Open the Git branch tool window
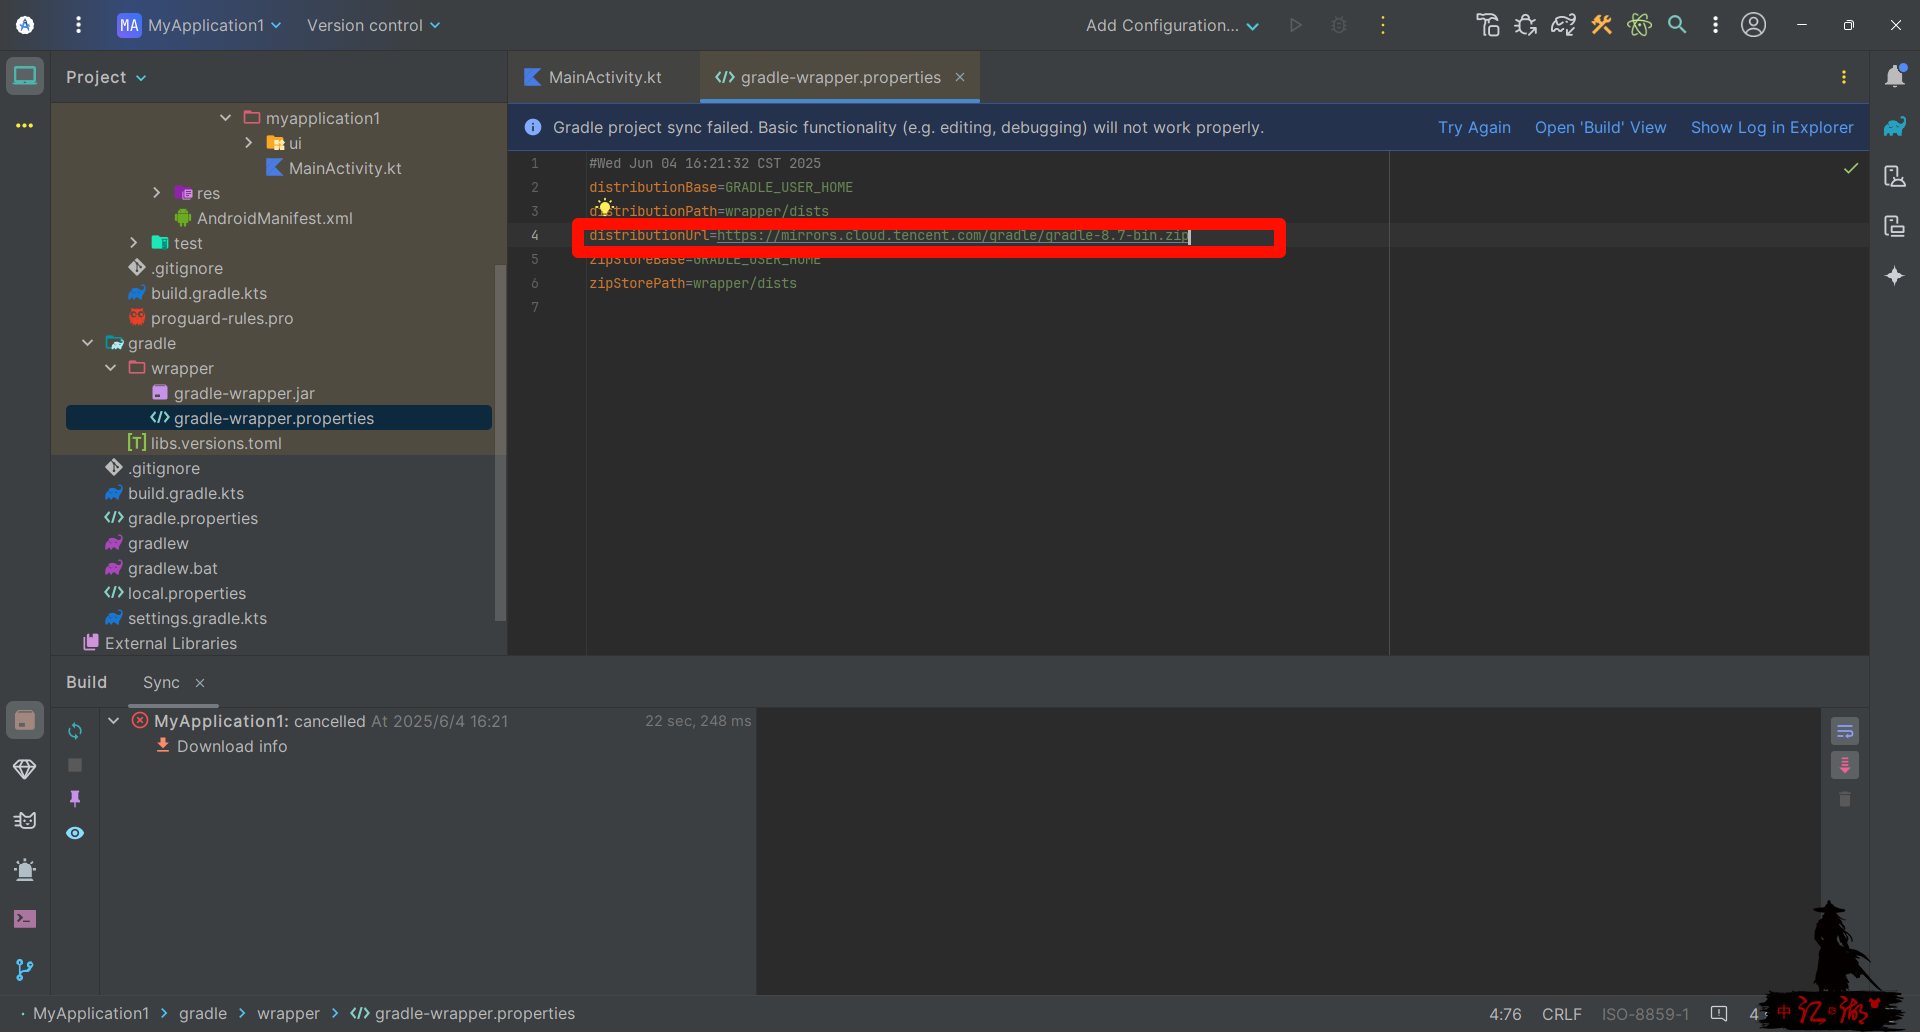The height and width of the screenshot is (1032, 1920). tap(25, 969)
